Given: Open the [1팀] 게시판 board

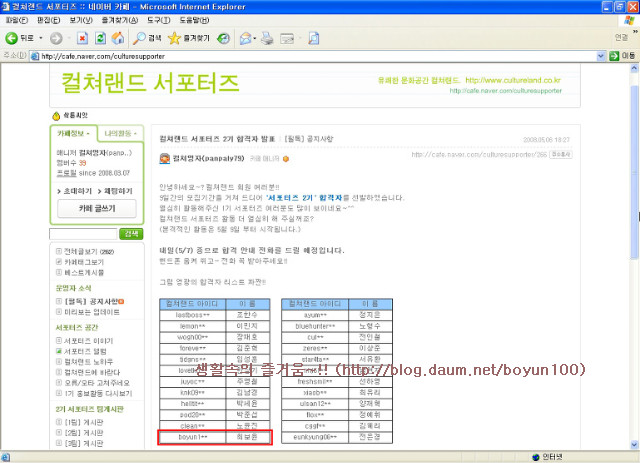Looking at the screenshot, I should point(84,422).
